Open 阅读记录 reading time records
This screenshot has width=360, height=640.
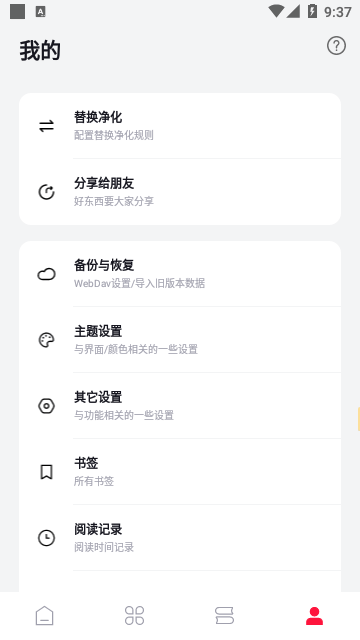(180, 538)
